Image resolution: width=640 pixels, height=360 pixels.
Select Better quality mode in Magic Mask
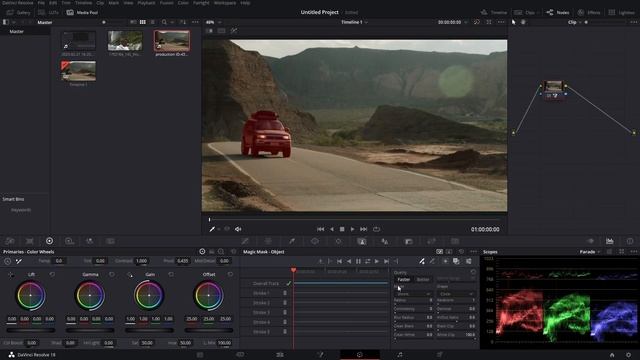(423, 280)
